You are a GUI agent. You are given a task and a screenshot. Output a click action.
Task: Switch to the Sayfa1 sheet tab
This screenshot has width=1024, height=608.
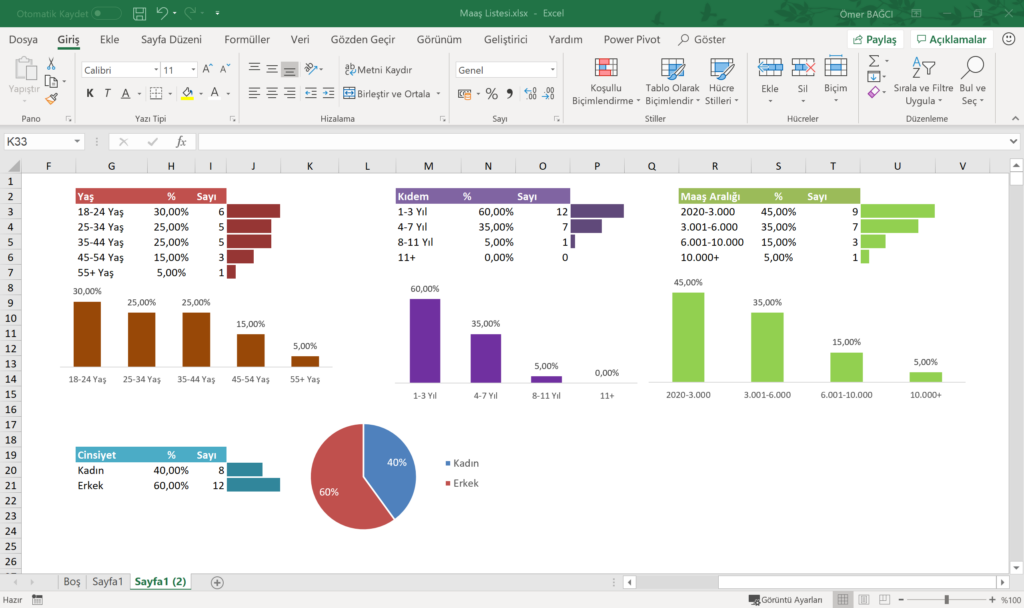[108, 582]
